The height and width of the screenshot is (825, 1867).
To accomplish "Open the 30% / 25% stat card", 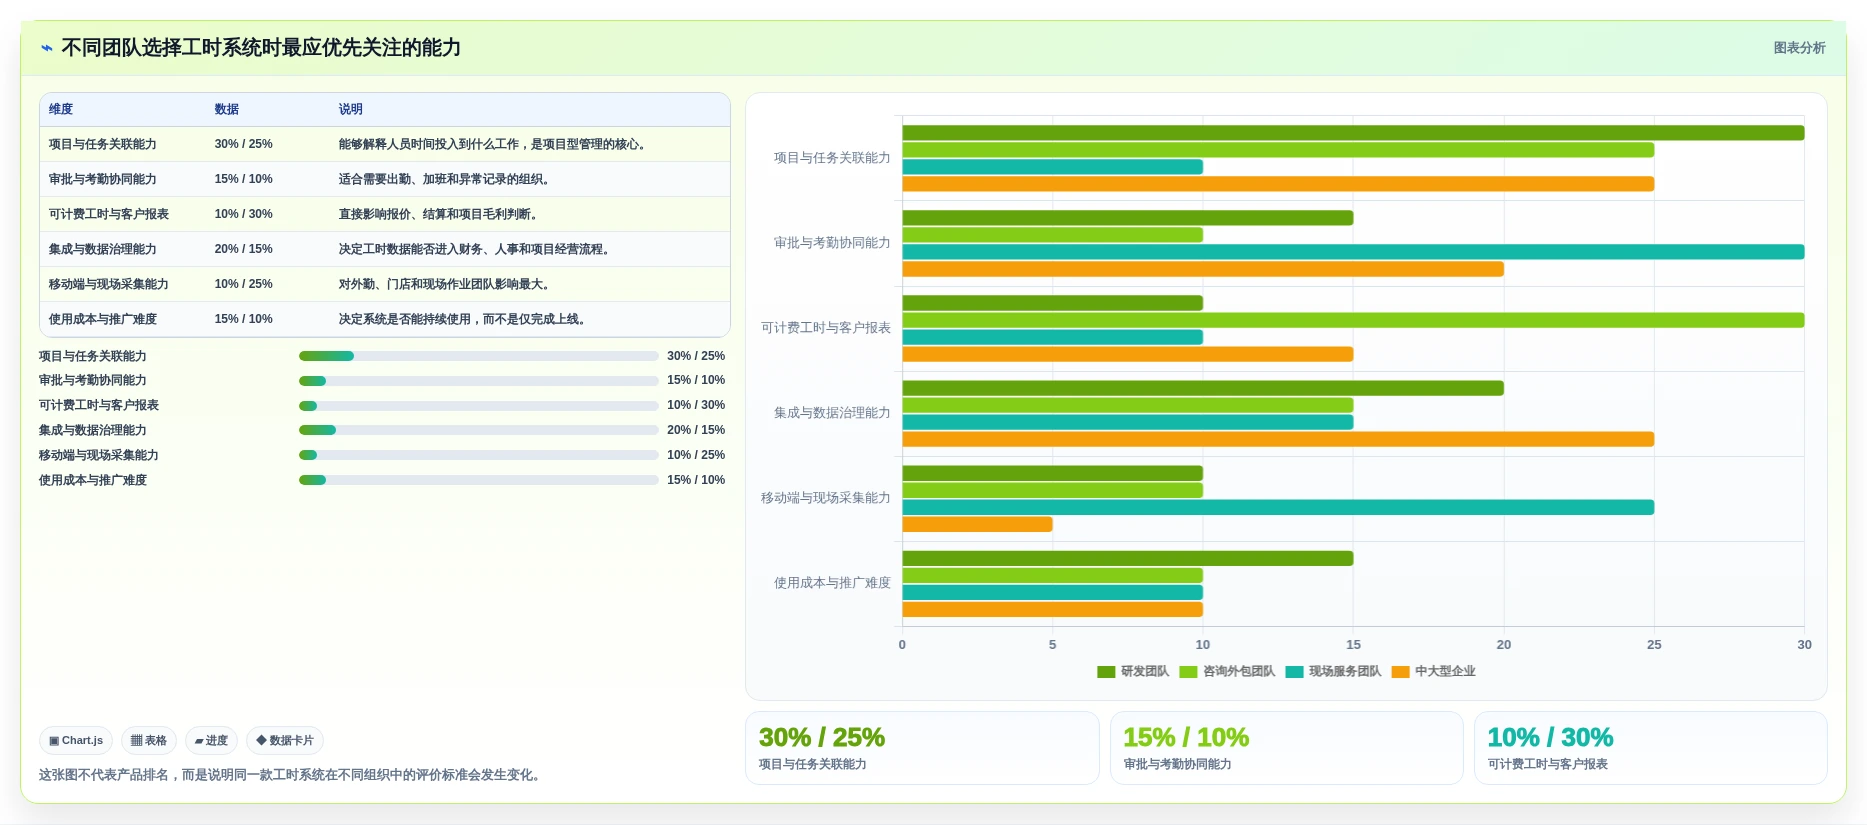I will 922,748.
